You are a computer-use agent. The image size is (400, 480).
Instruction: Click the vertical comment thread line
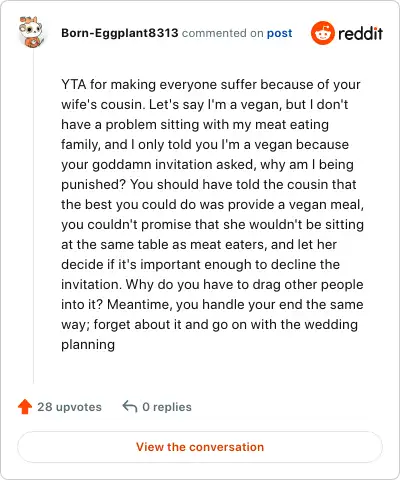[33, 216]
